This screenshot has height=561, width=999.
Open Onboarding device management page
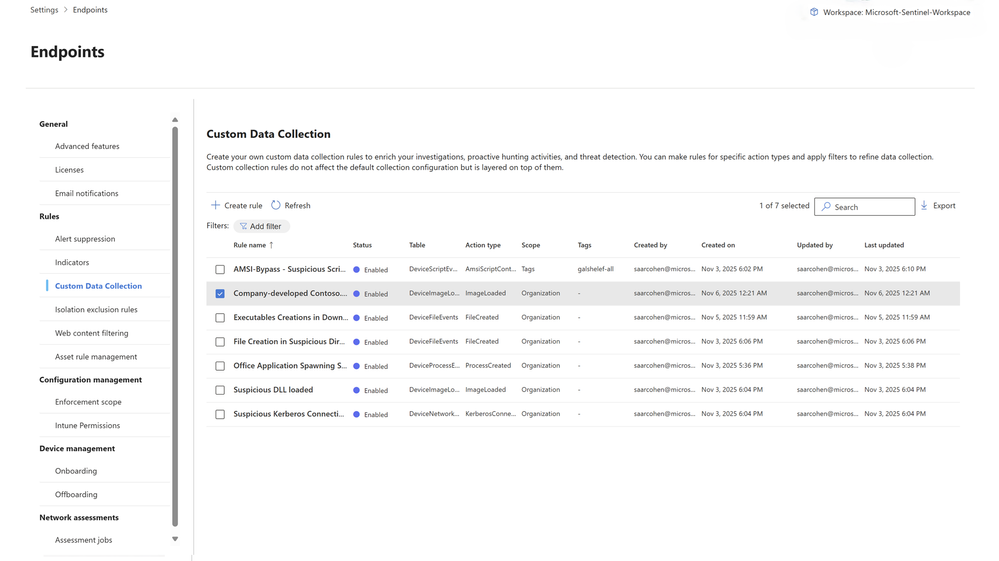coord(76,471)
